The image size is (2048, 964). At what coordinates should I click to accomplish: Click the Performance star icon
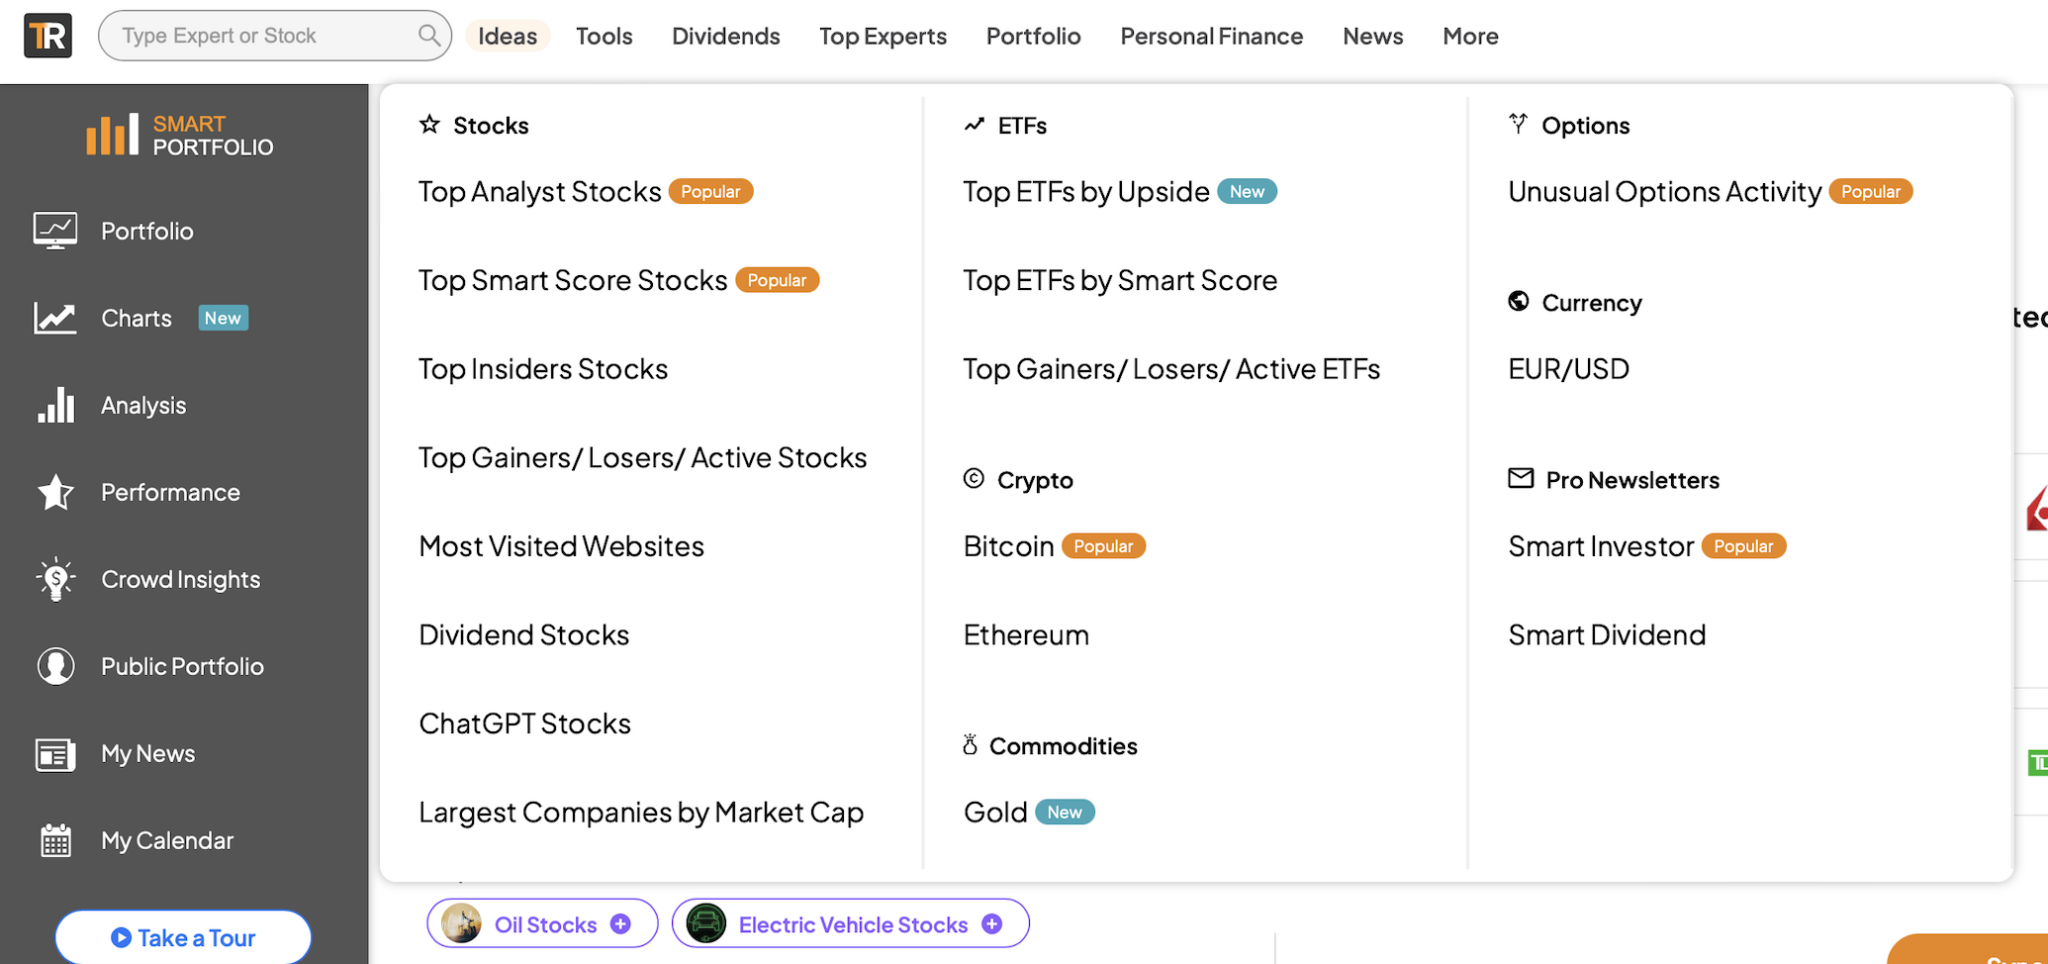click(55, 492)
